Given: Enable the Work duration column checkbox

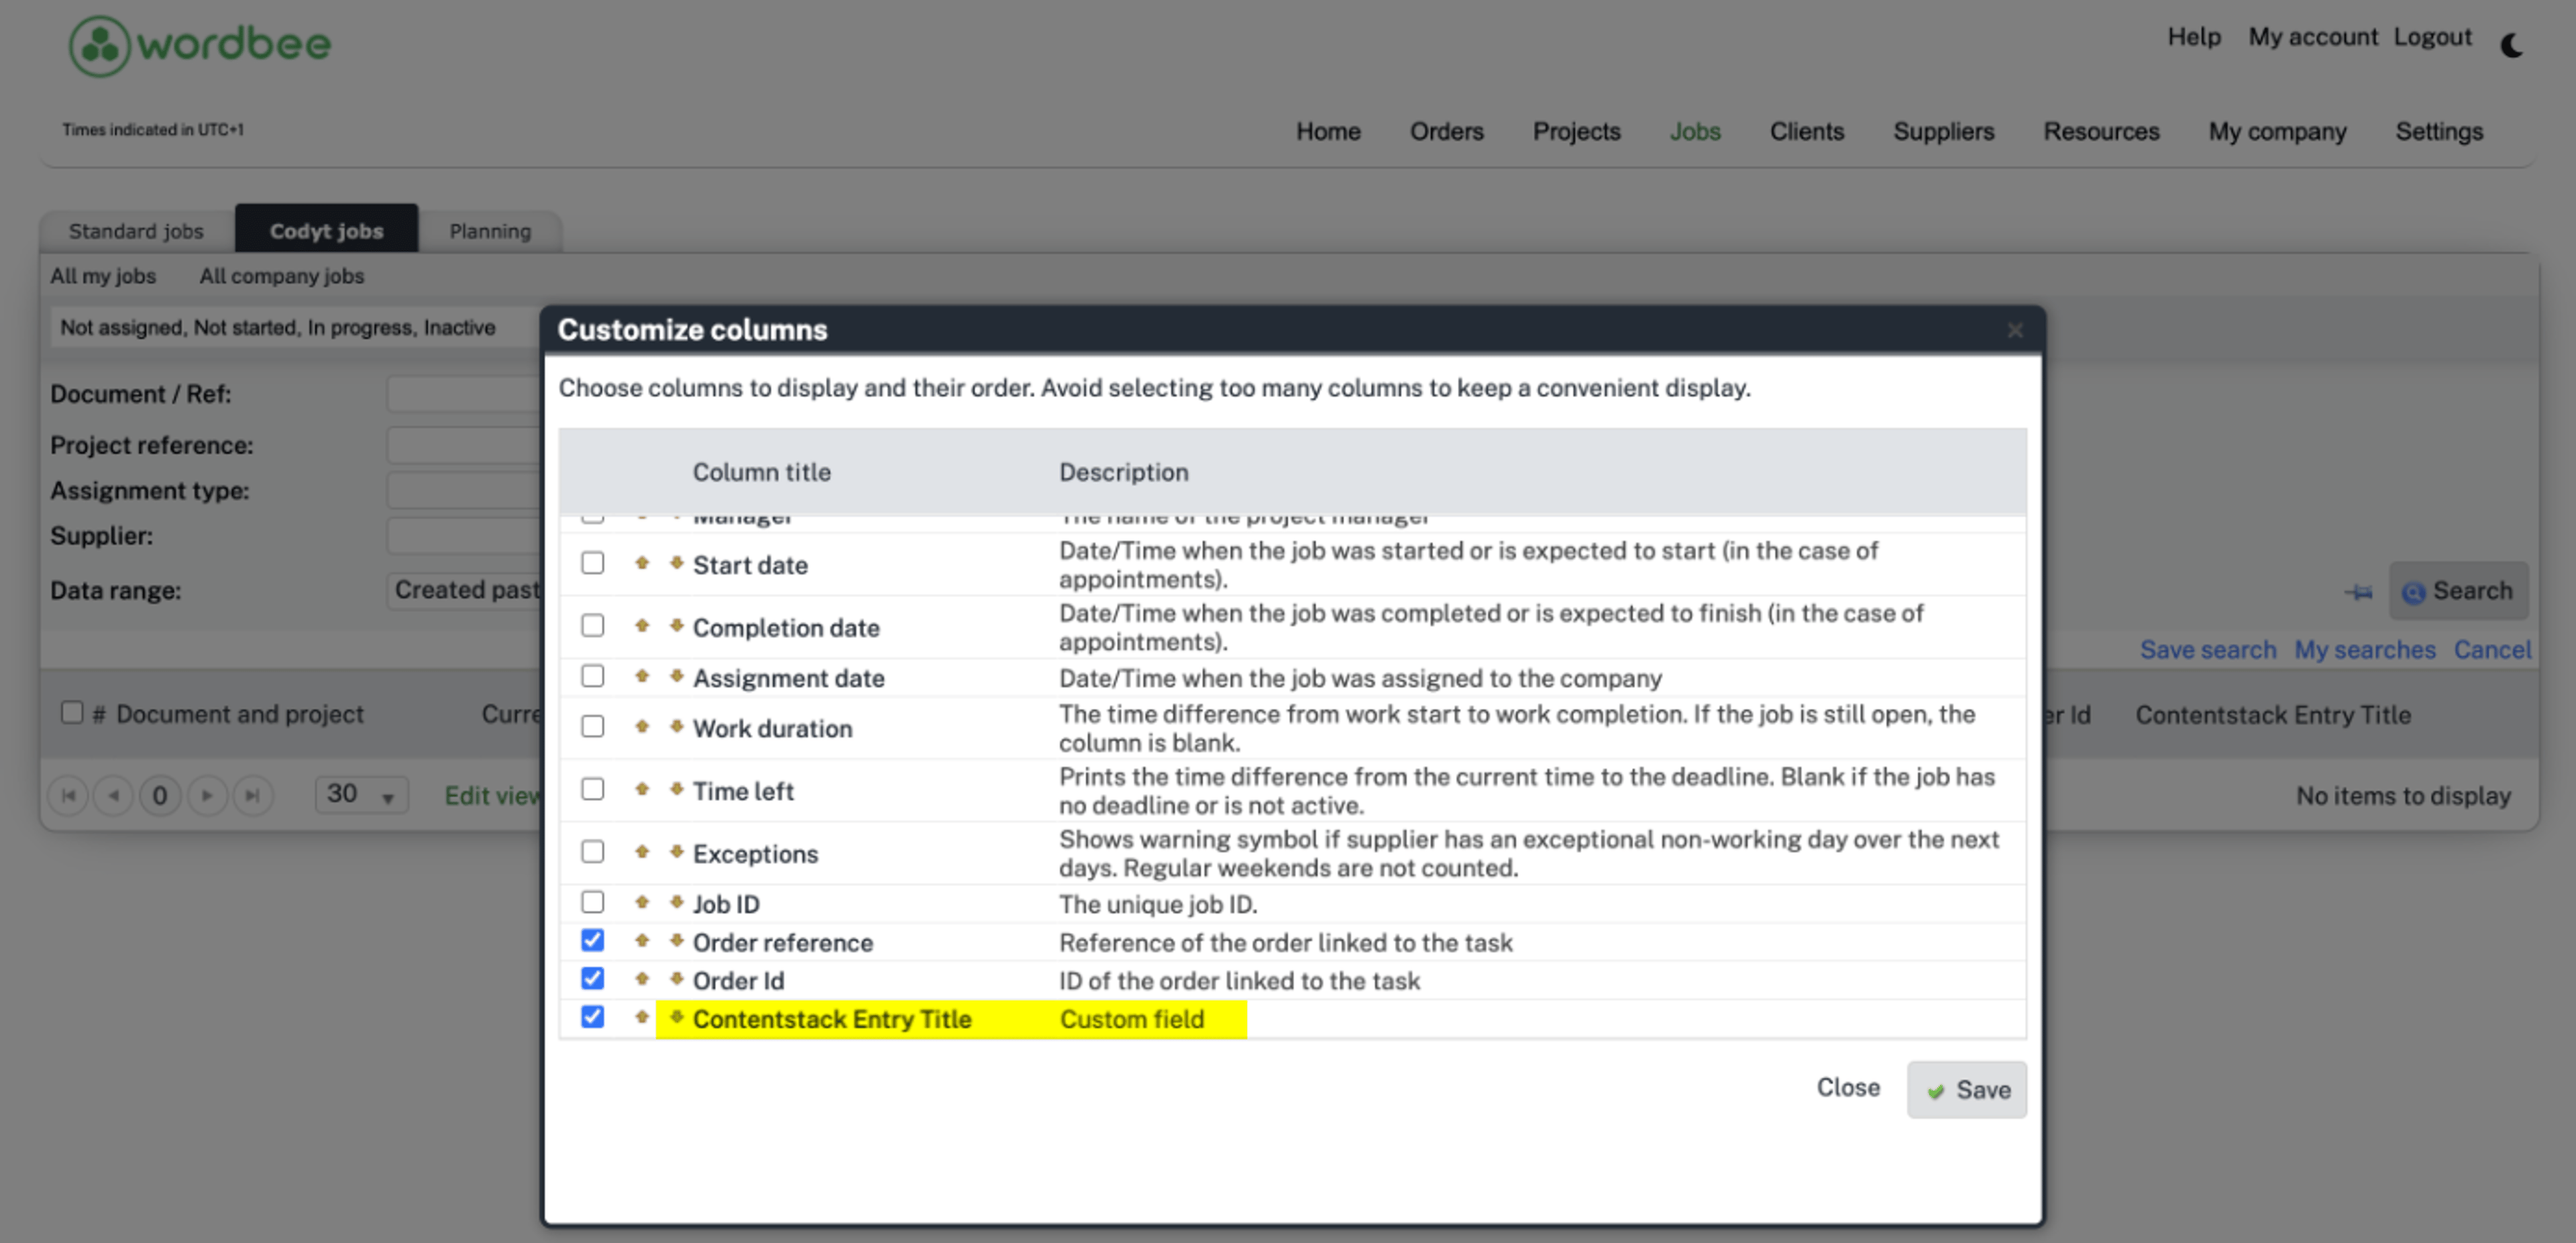Looking at the screenshot, I should (x=593, y=726).
